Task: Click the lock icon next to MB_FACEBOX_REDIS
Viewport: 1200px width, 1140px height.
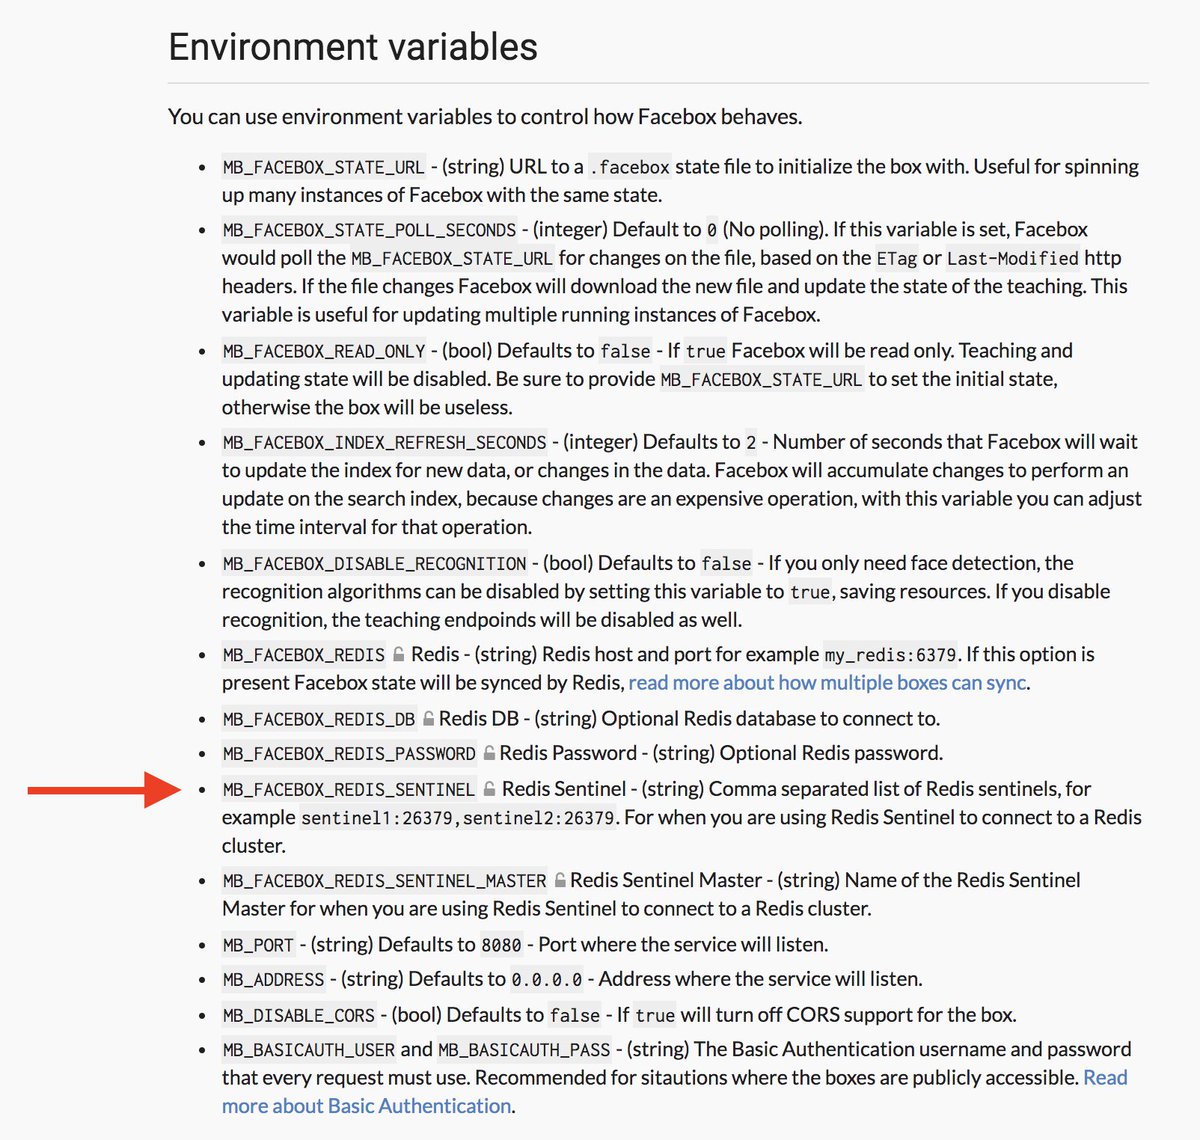Action: pos(399,654)
